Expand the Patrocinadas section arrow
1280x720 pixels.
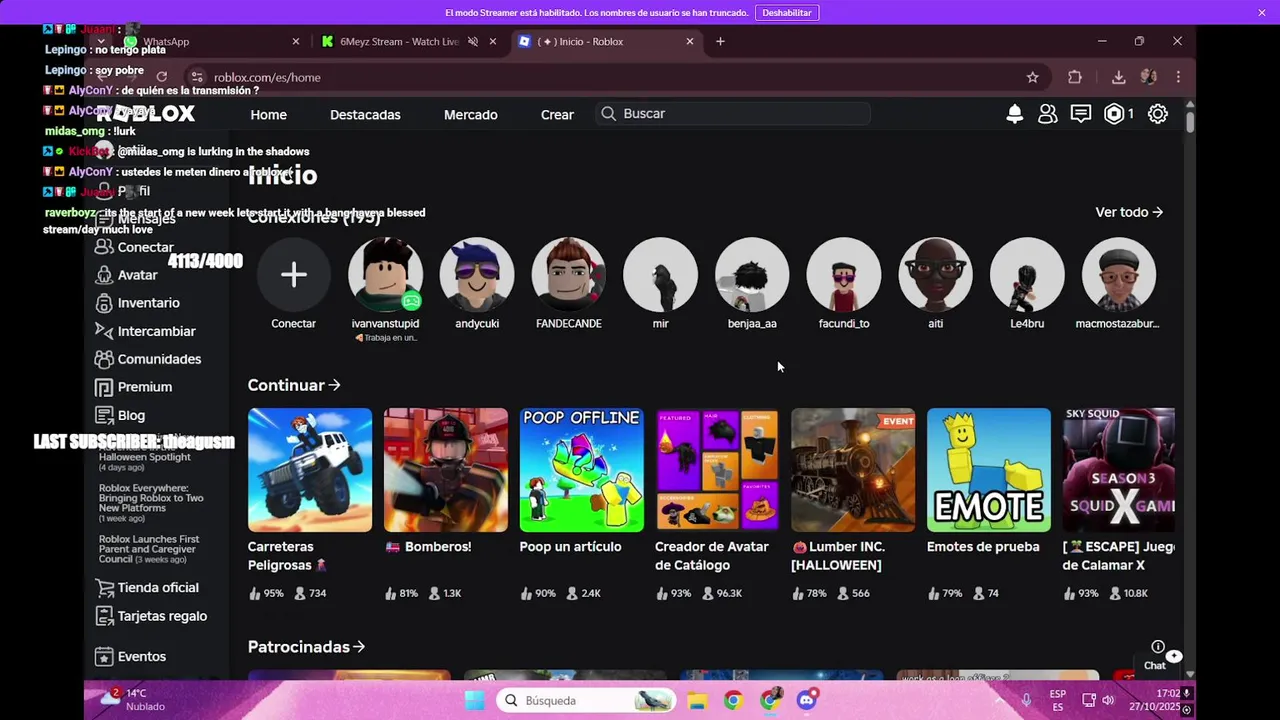point(358,647)
